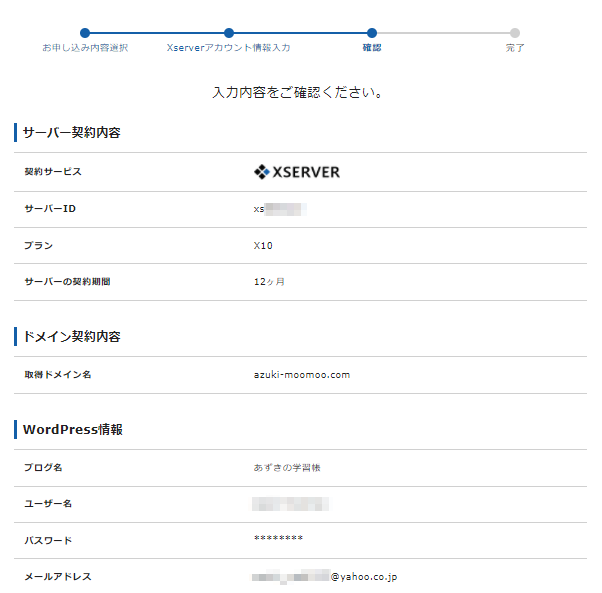Click the 契約サービス row label
This screenshot has width=602, height=593.
[x=53, y=172]
